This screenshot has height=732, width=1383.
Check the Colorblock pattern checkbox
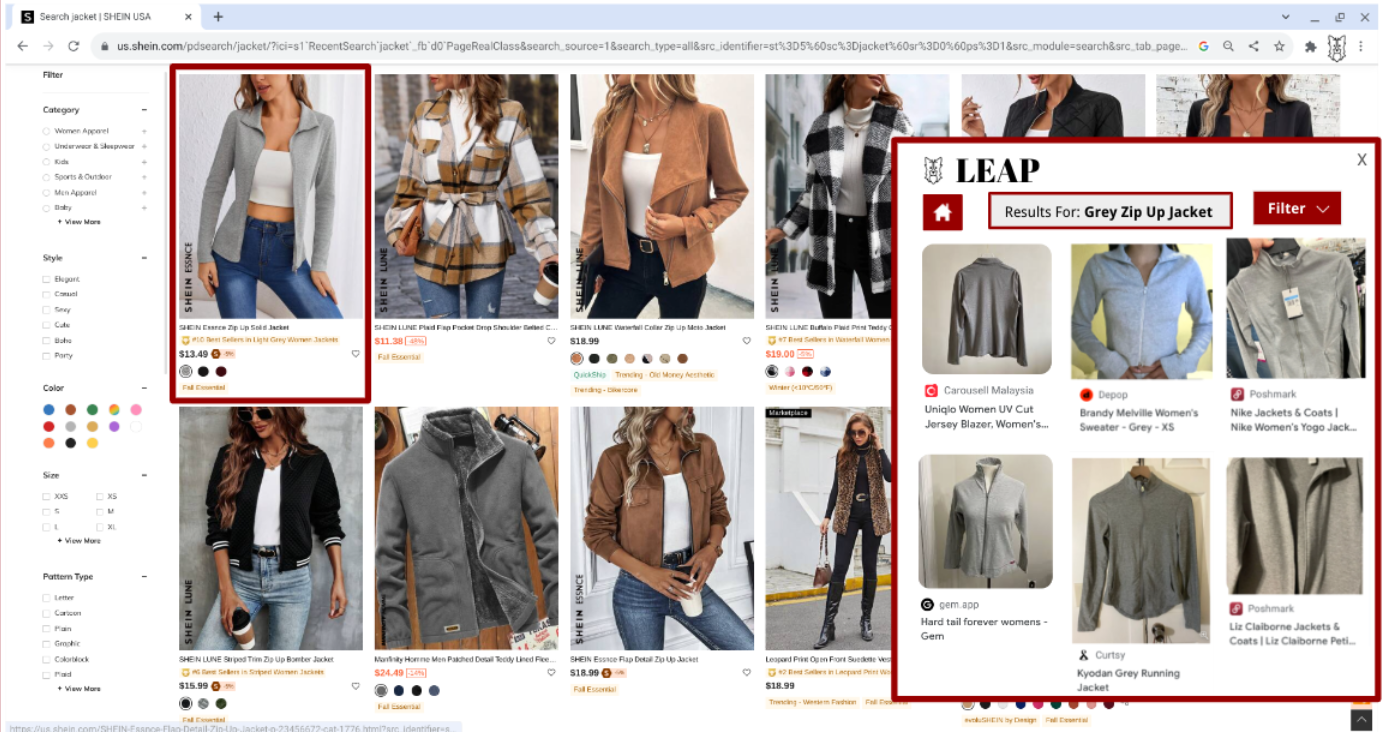click(x=46, y=659)
